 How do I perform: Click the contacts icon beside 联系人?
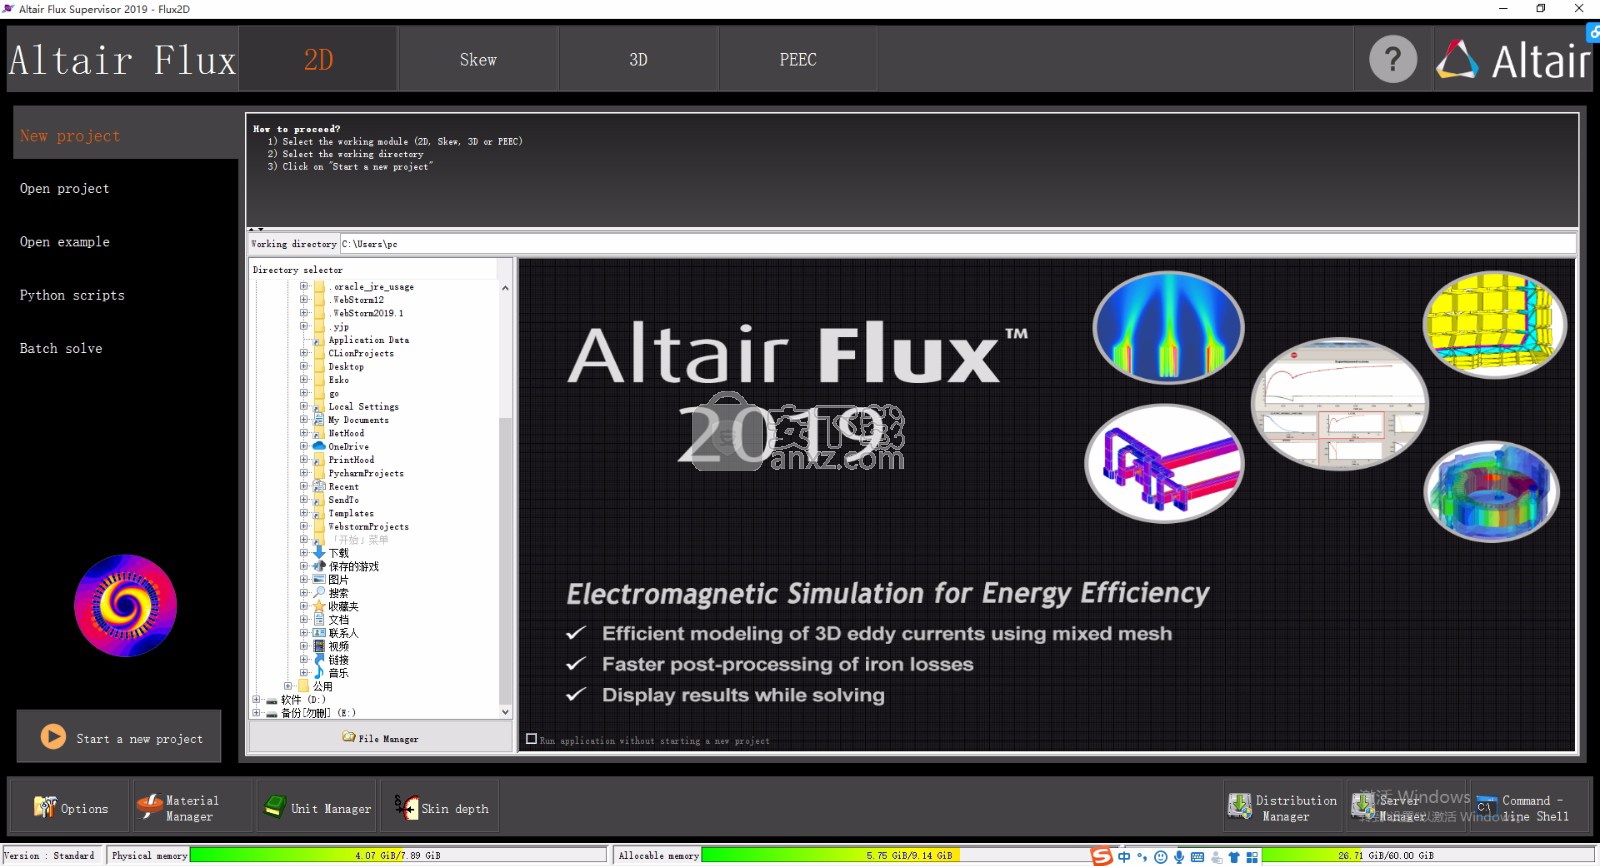(319, 633)
